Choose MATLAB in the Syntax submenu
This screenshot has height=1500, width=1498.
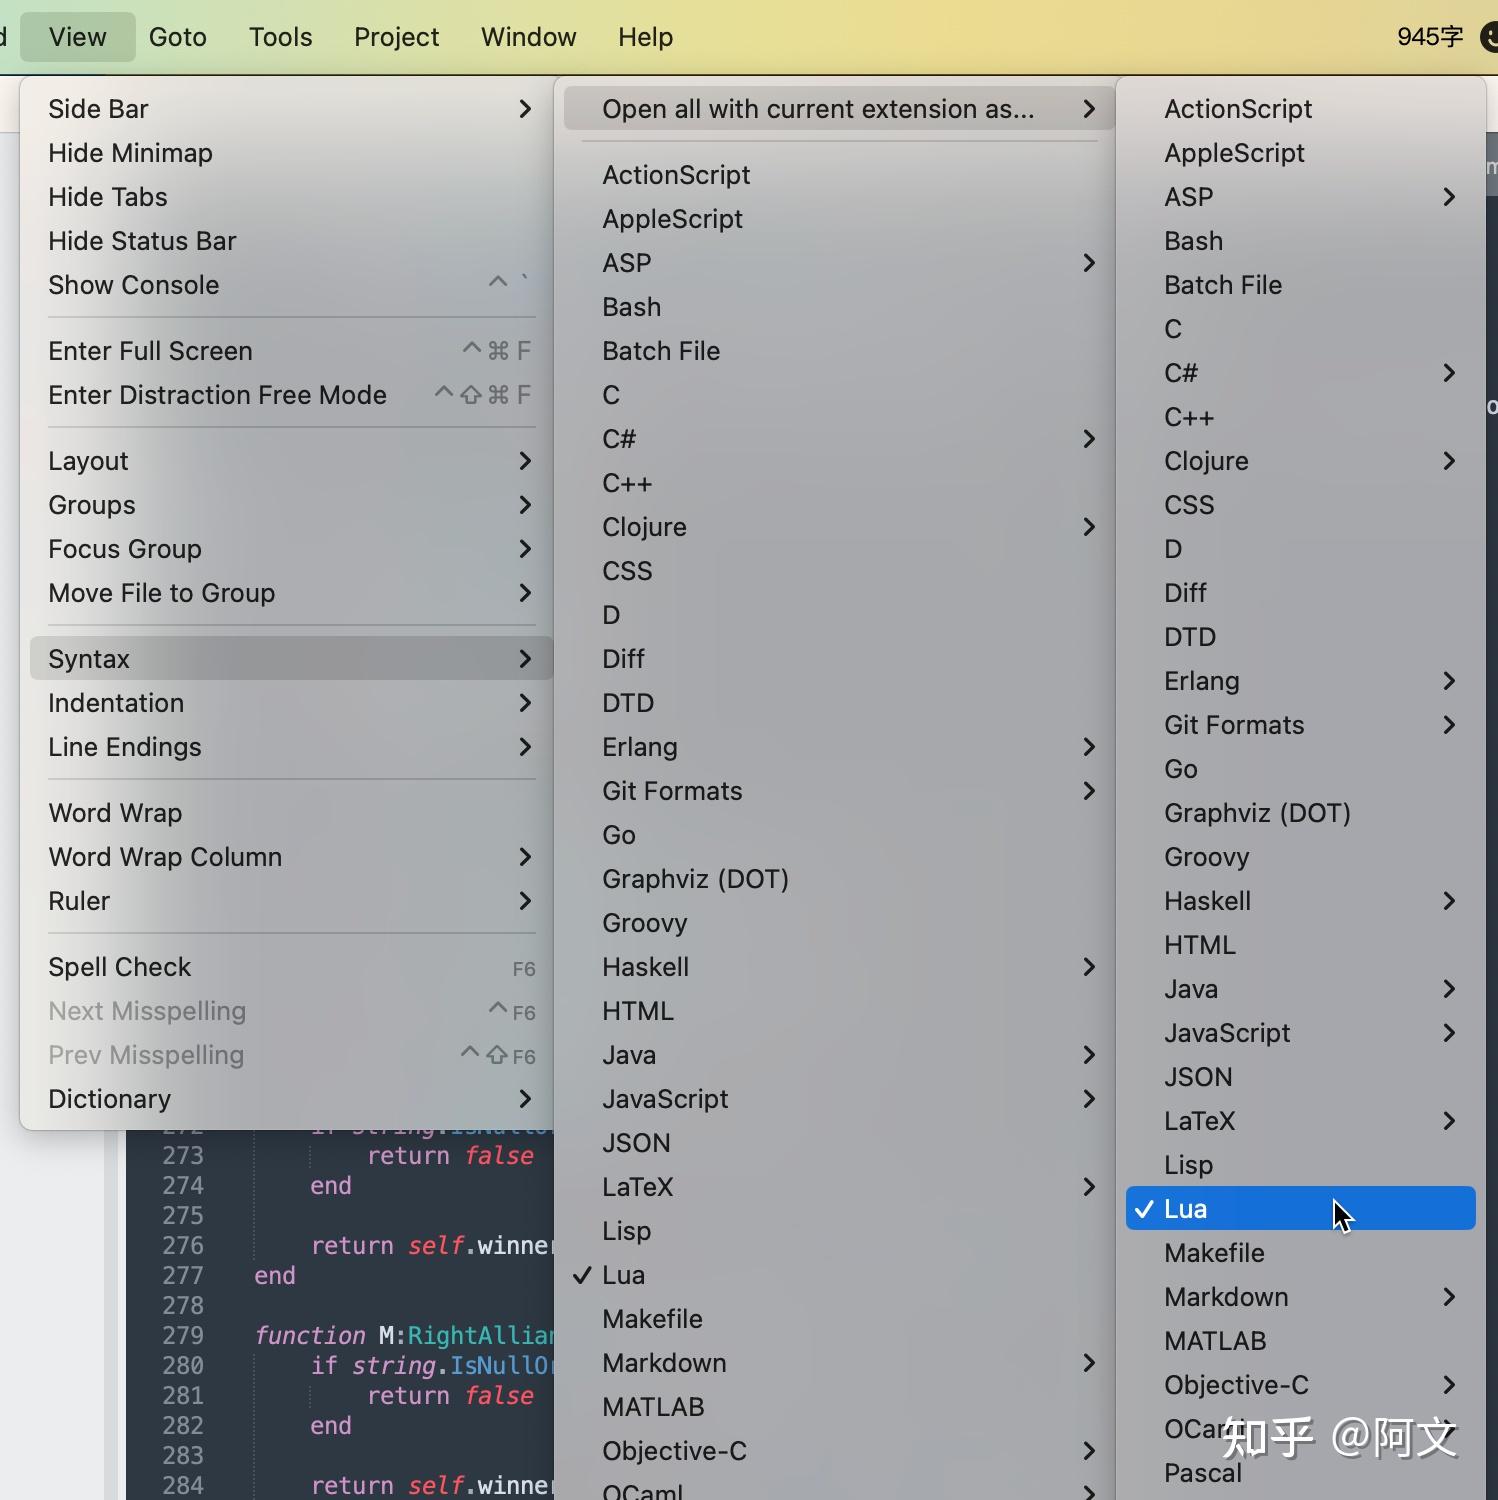[838, 1407]
